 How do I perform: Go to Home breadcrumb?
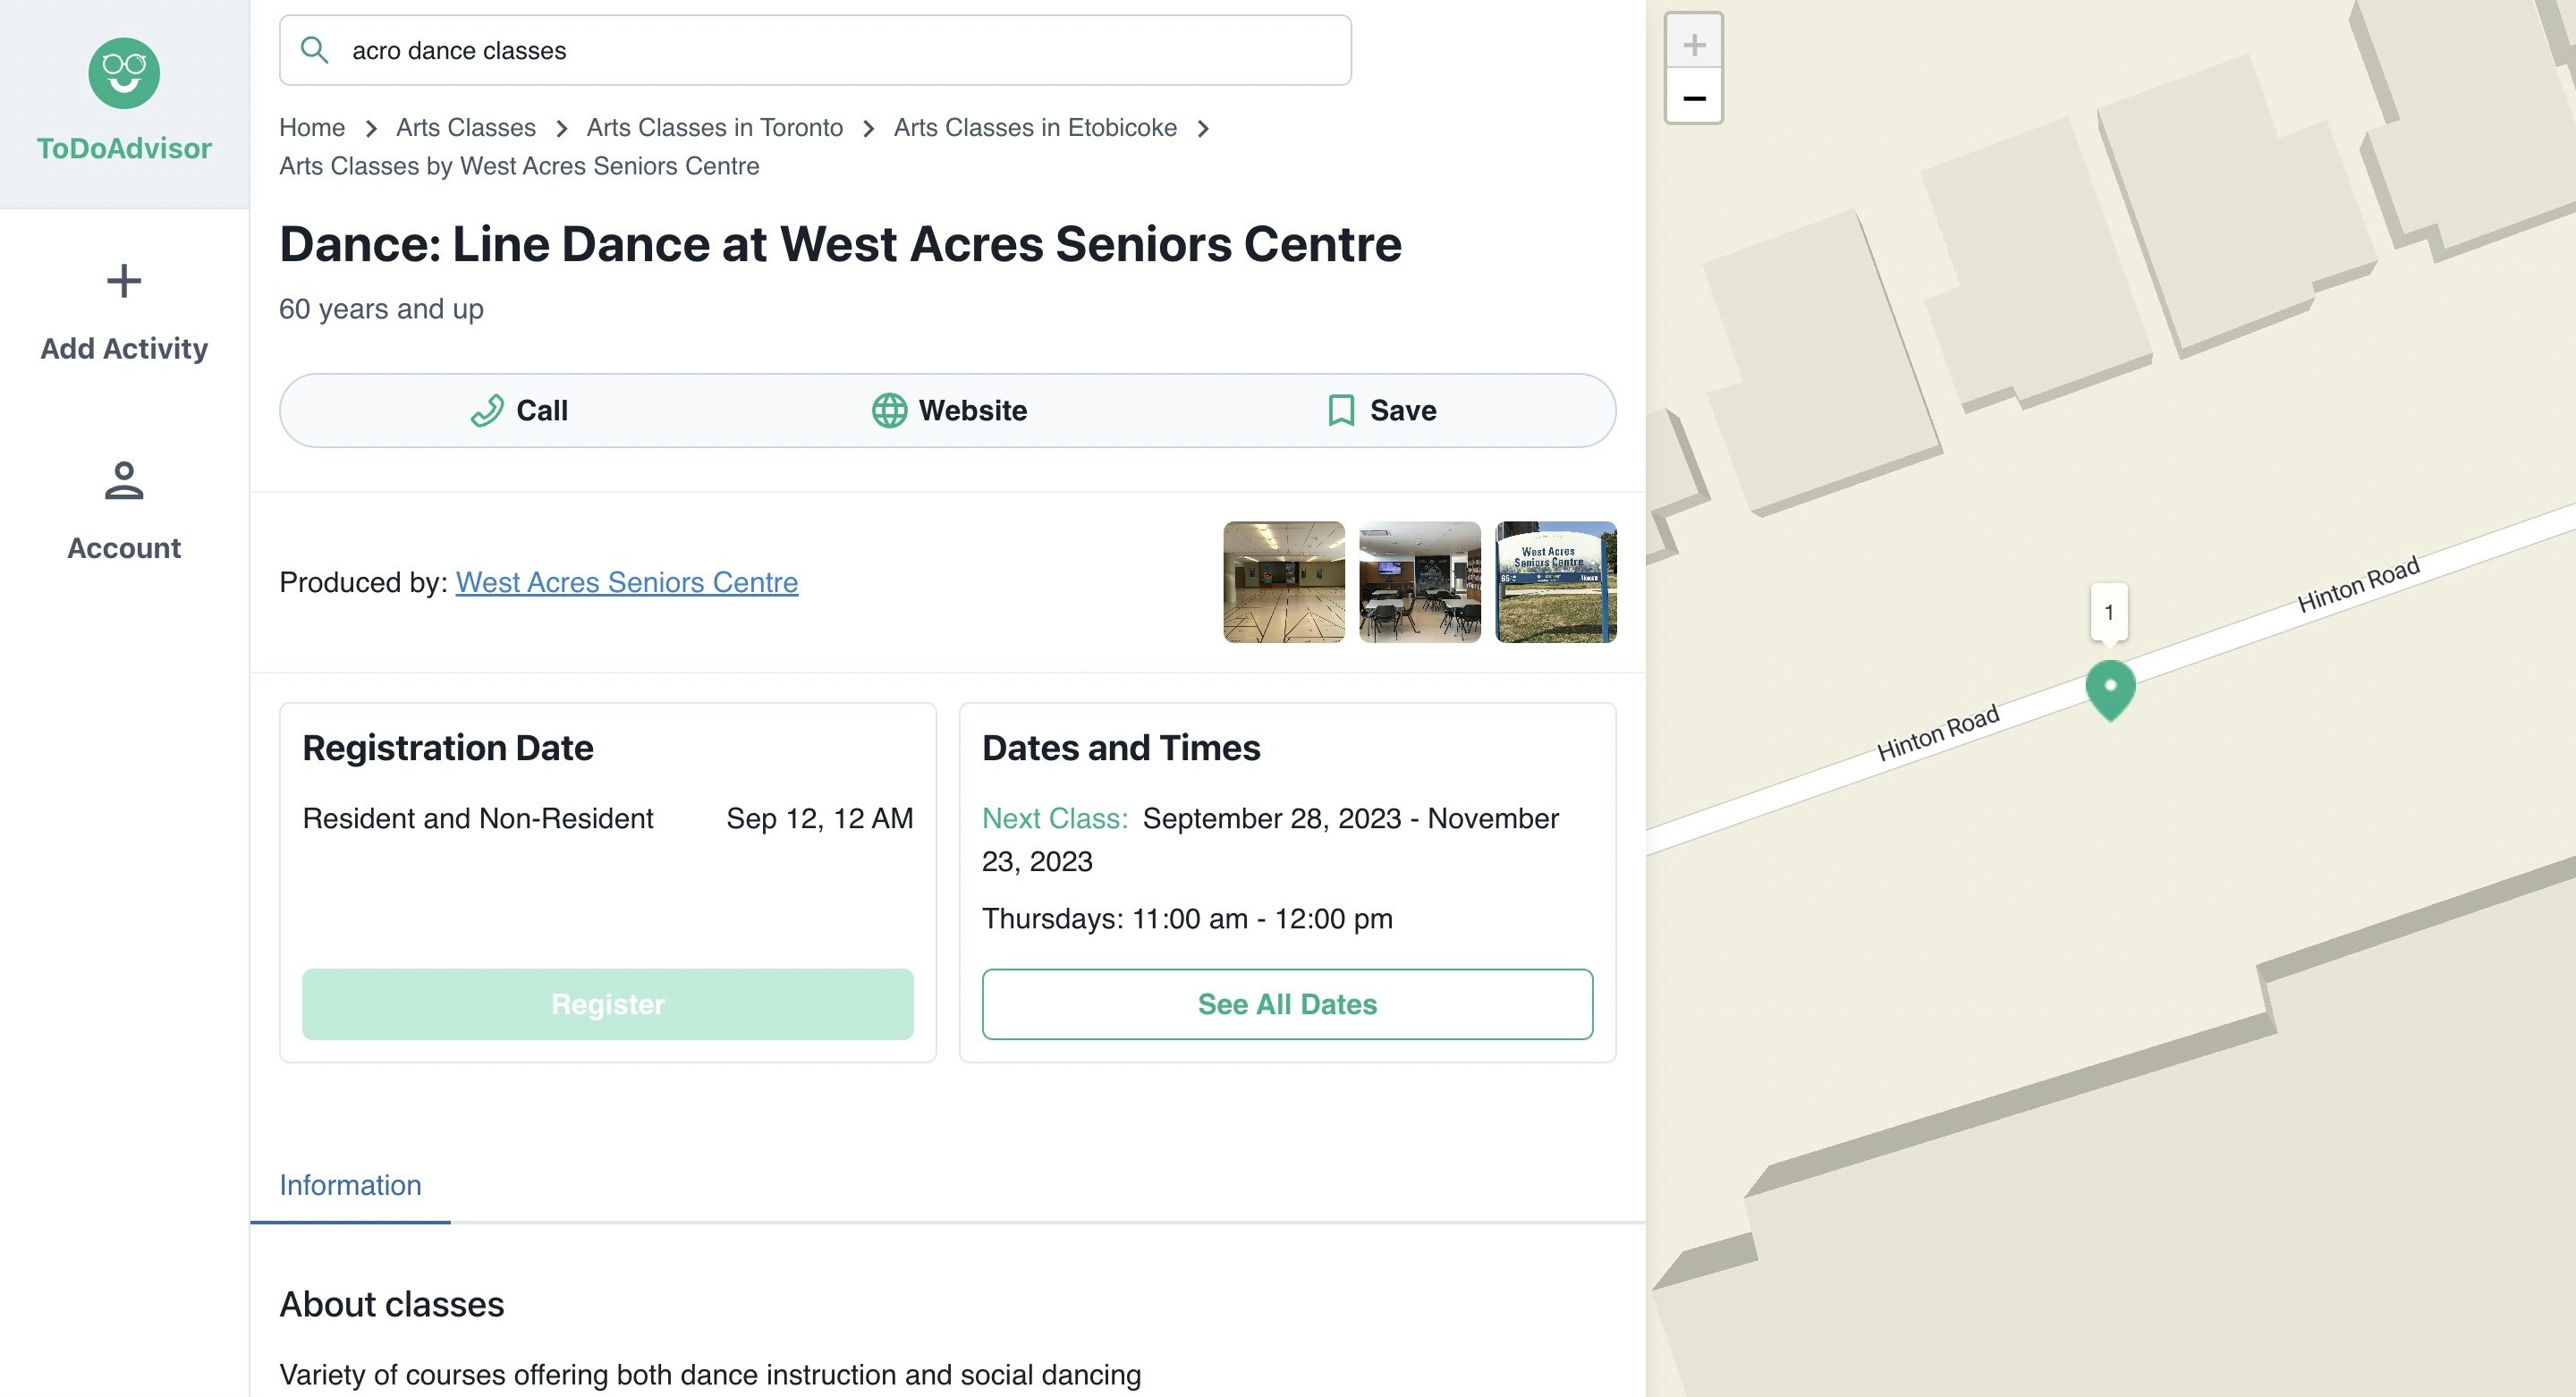(x=312, y=128)
